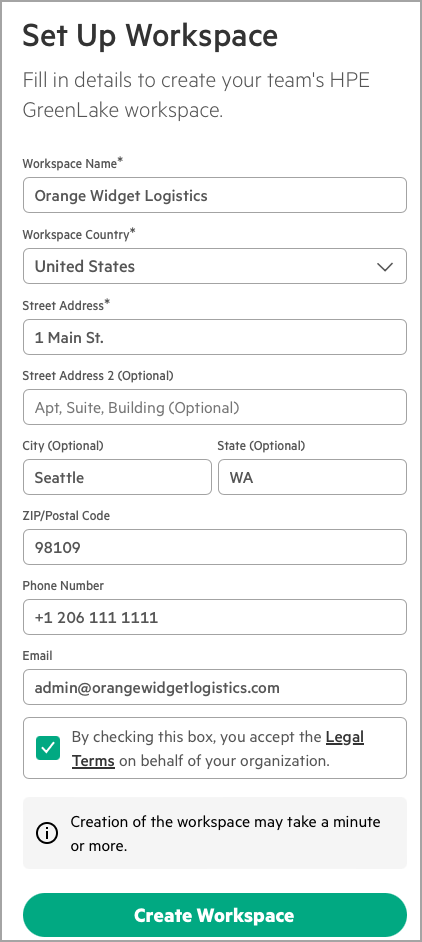Focus the Workspace Name field
This screenshot has width=422, height=942.
coord(215,195)
